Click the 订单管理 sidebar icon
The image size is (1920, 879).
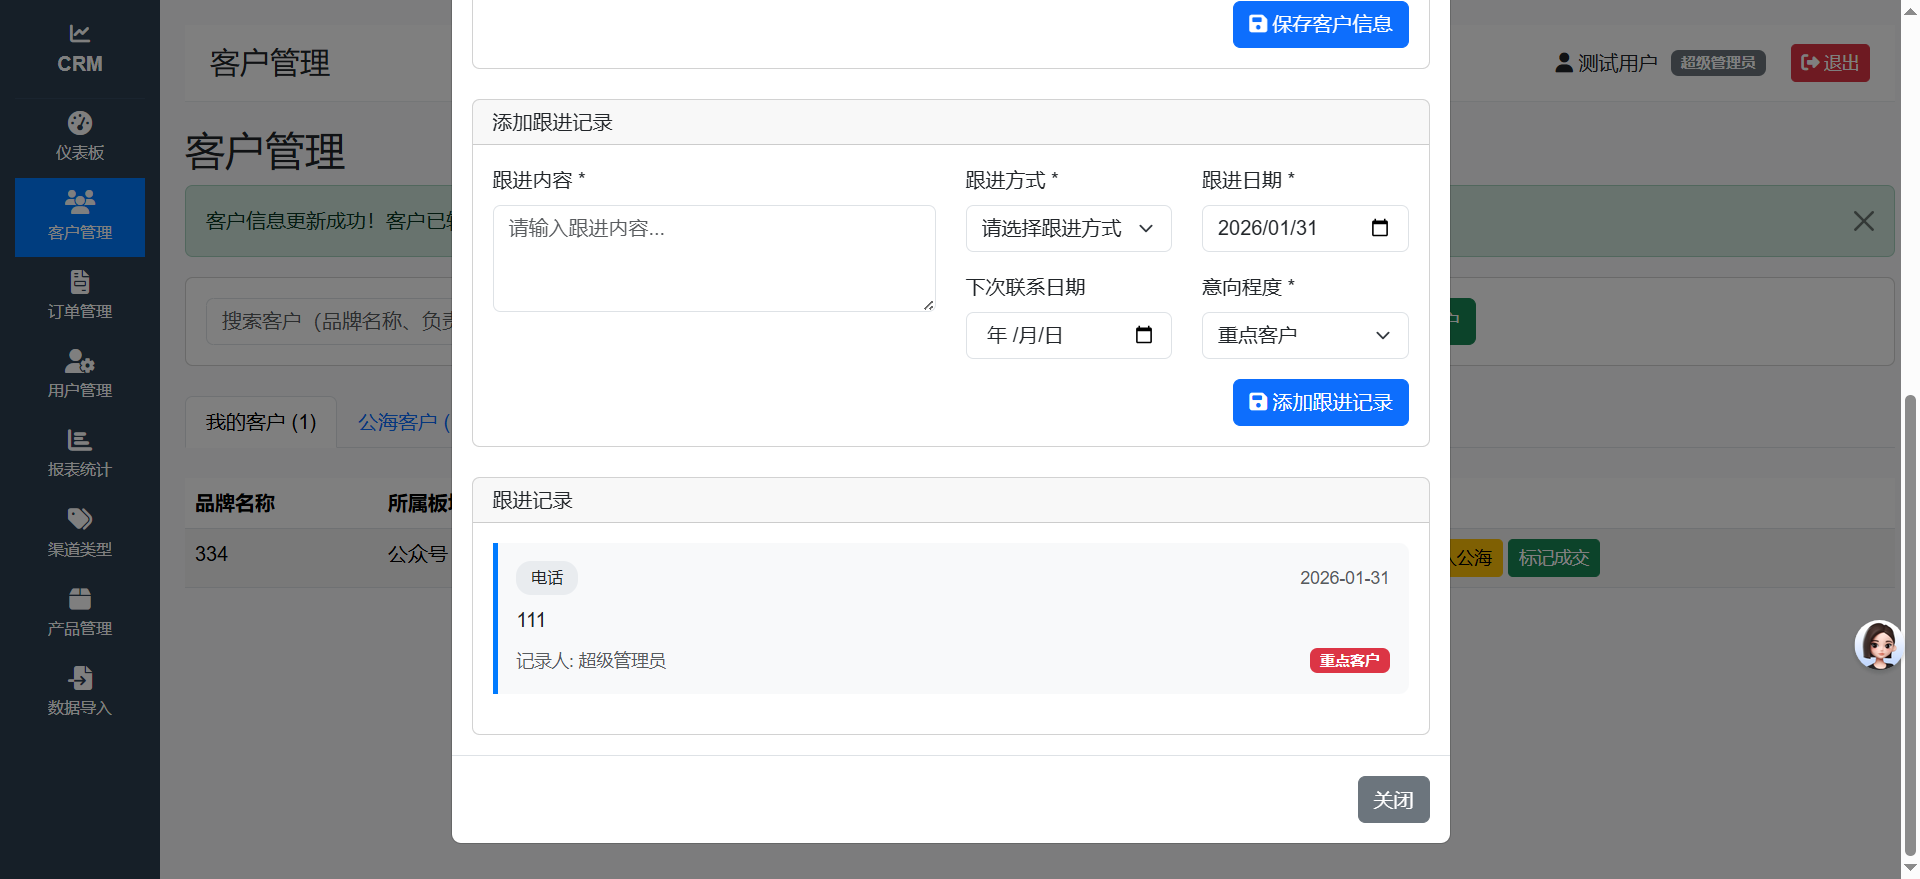pos(80,283)
